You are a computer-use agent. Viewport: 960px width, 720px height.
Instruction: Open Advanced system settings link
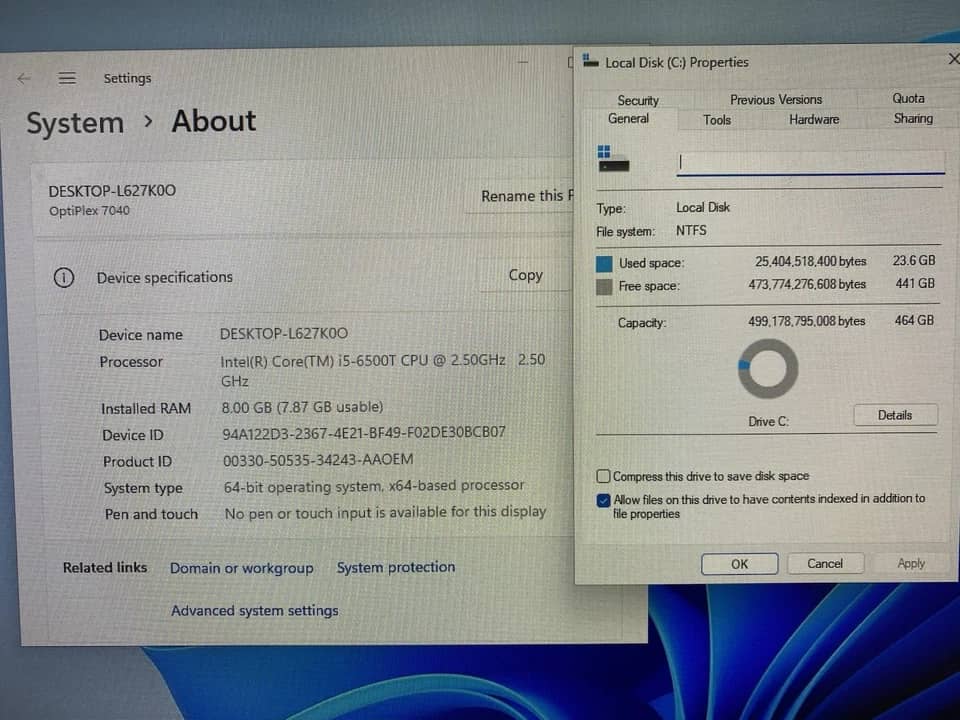pyautogui.click(x=255, y=611)
